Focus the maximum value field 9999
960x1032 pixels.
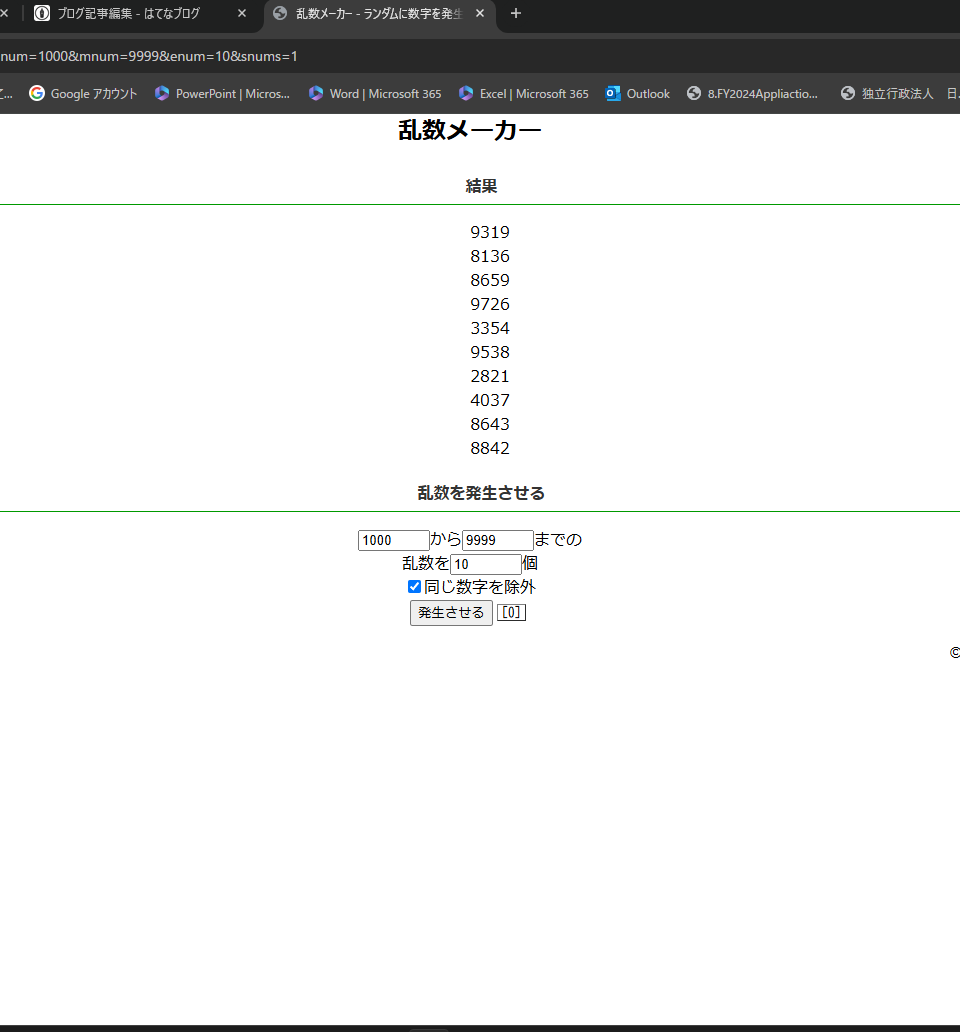497,540
